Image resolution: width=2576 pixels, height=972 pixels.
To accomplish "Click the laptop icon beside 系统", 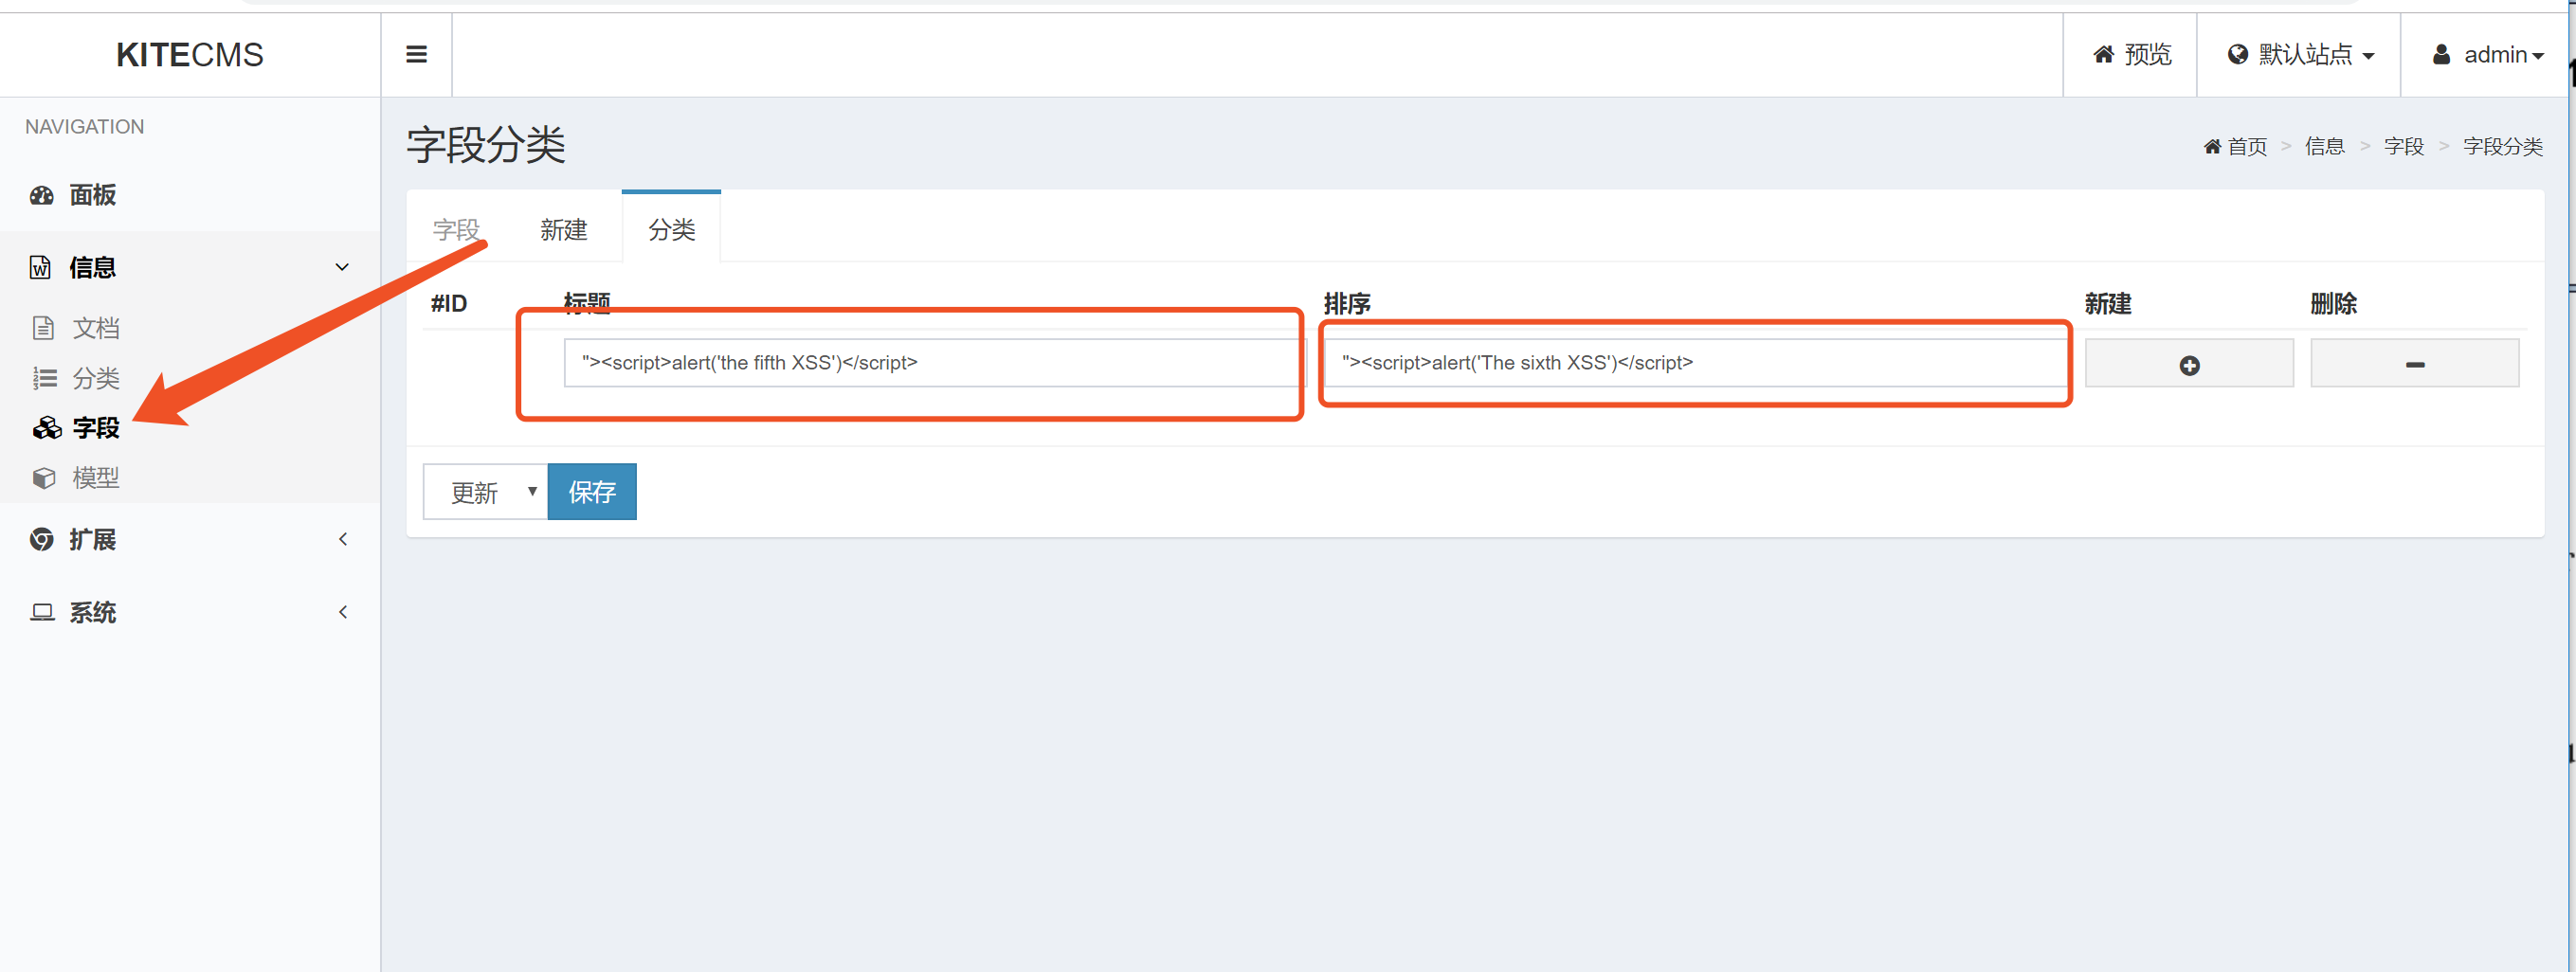I will (x=41, y=612).
